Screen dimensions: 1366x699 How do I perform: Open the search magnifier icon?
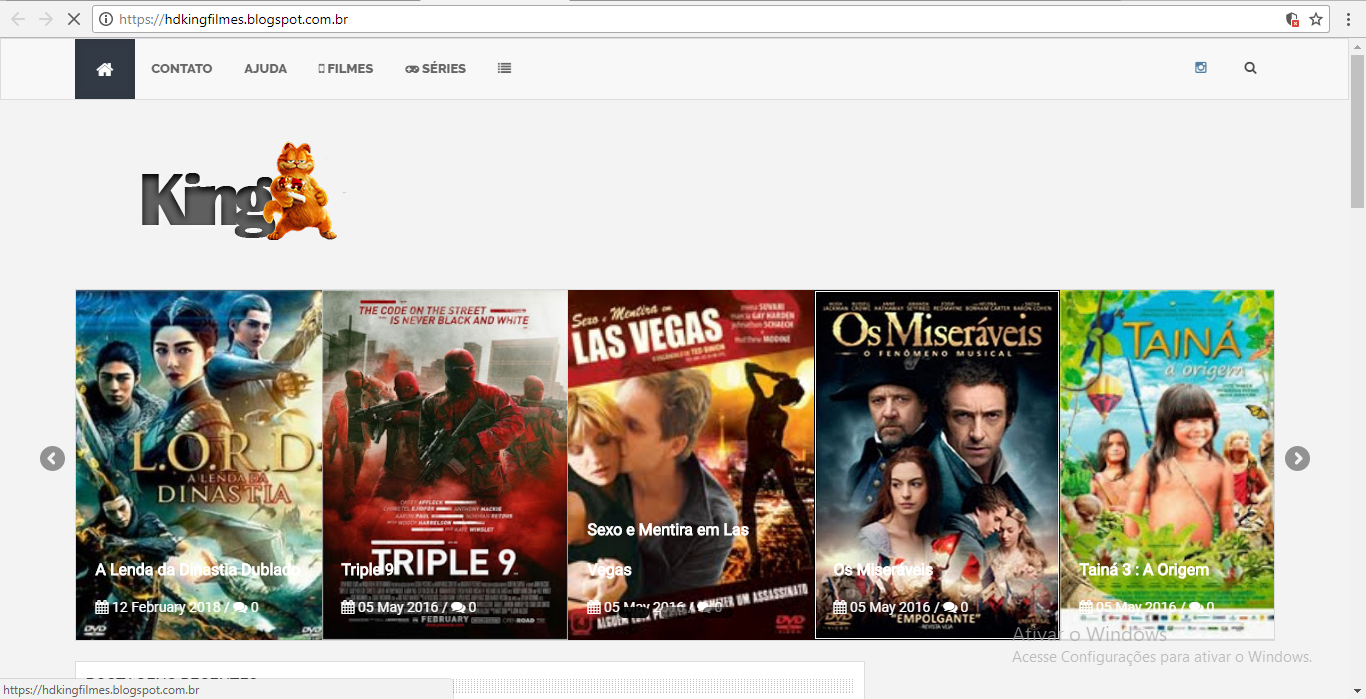pyautogui.click(x=1250, y=68)
